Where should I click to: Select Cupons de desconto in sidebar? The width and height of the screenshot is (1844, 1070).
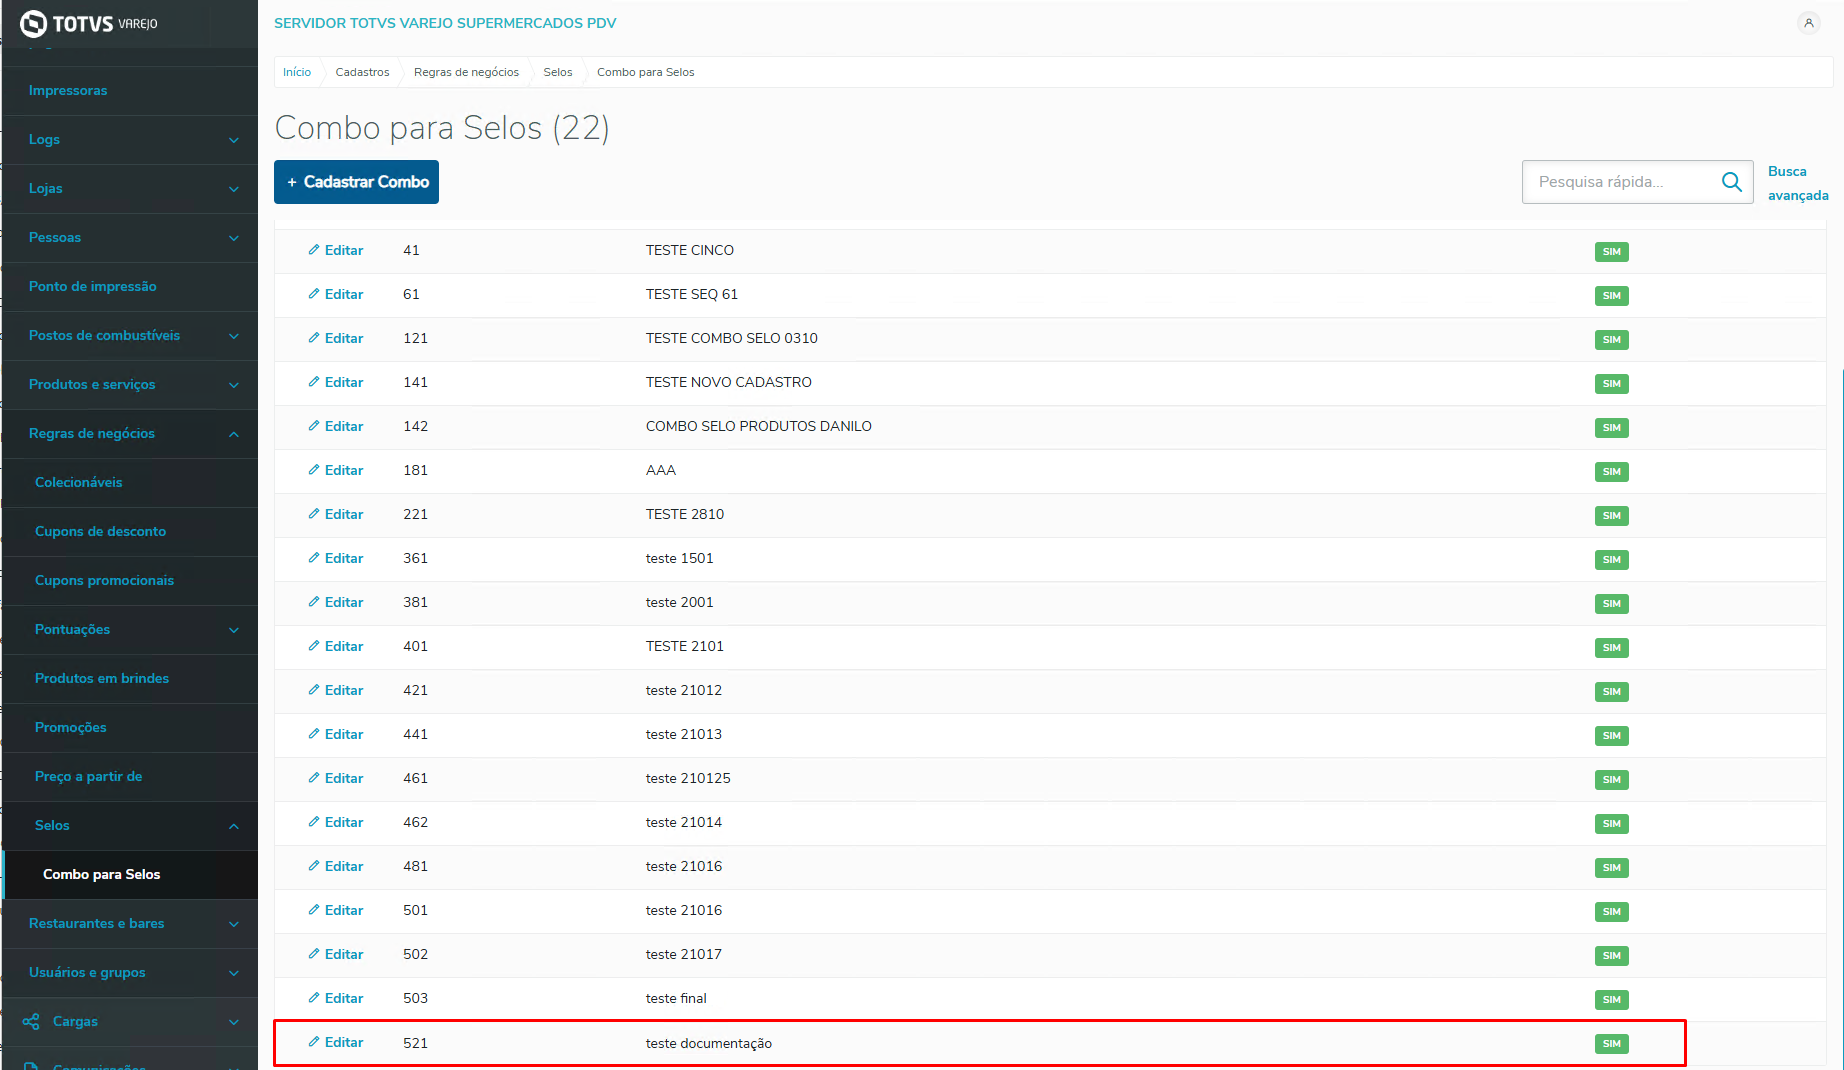point(101,532)
